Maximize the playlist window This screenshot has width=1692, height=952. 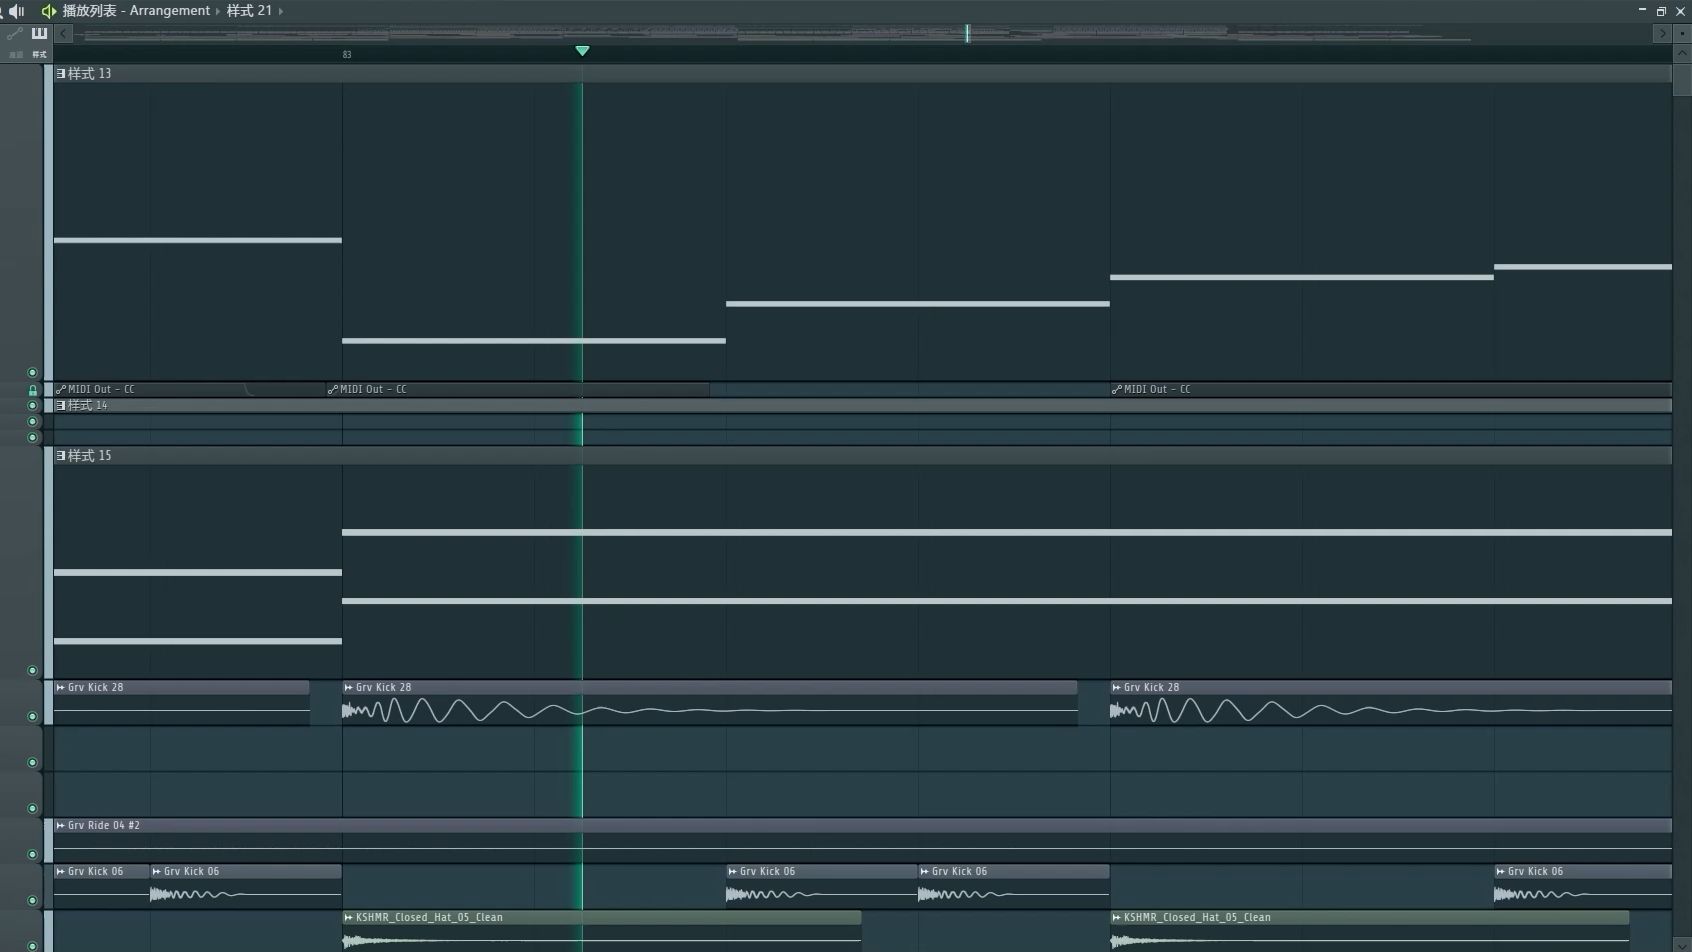1661,11
